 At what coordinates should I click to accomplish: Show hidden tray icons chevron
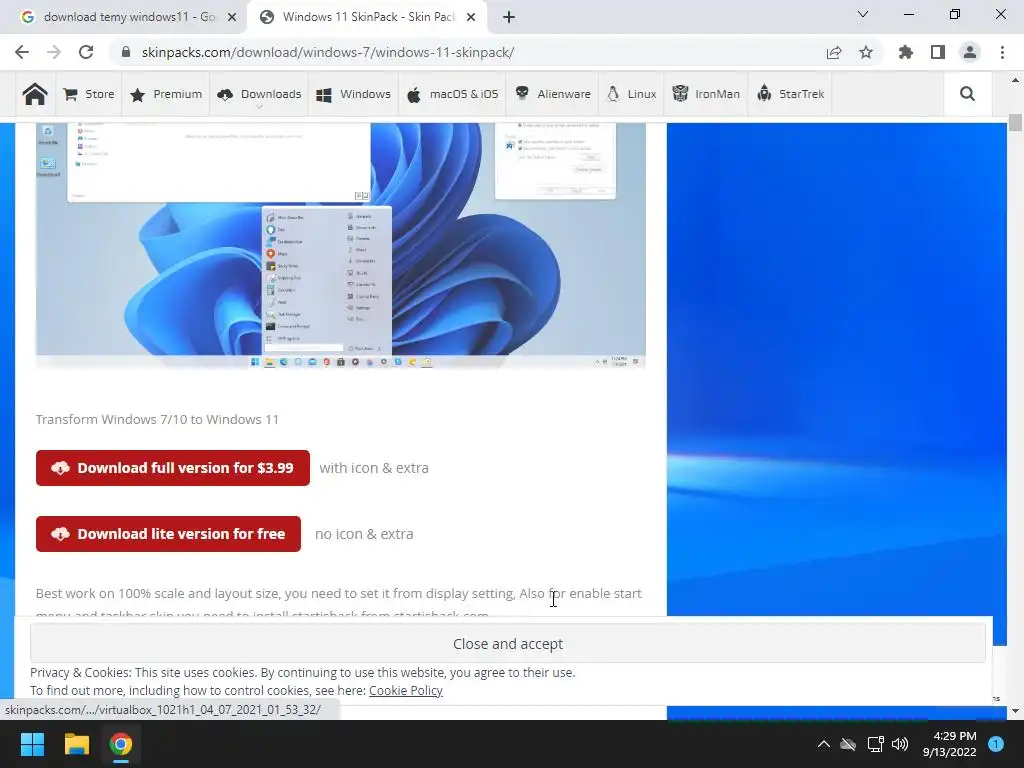coord(824,744)
